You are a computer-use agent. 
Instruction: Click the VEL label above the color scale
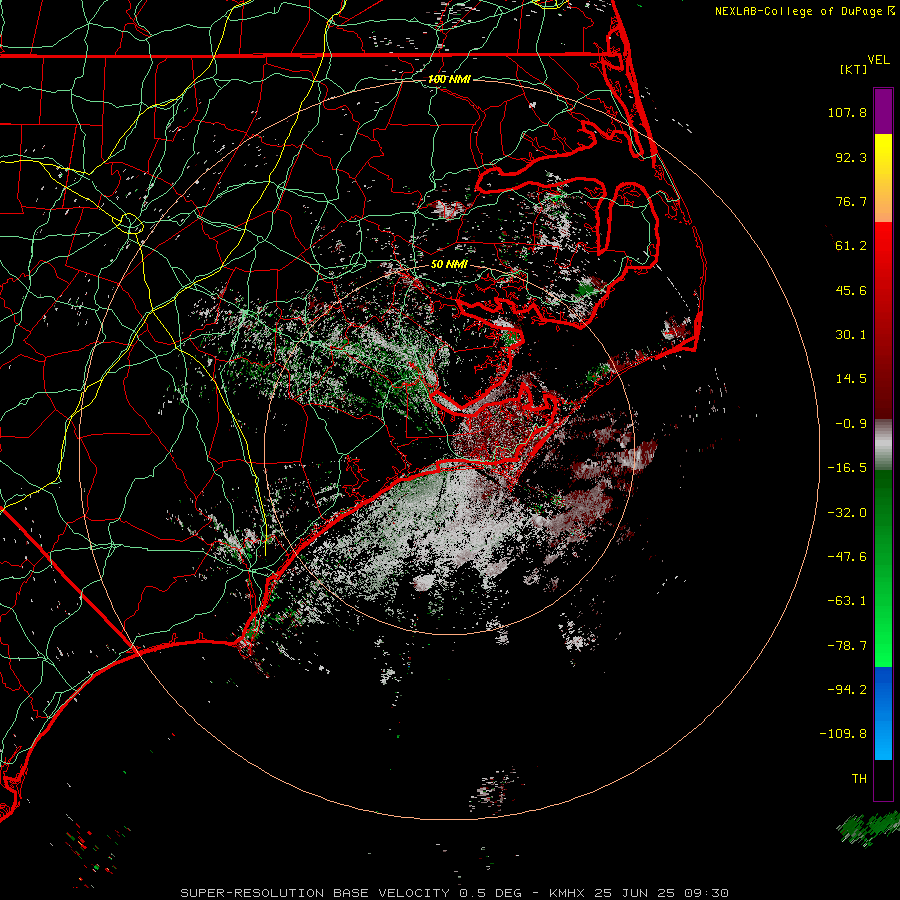pyautogui.click(x=878, y=60)
